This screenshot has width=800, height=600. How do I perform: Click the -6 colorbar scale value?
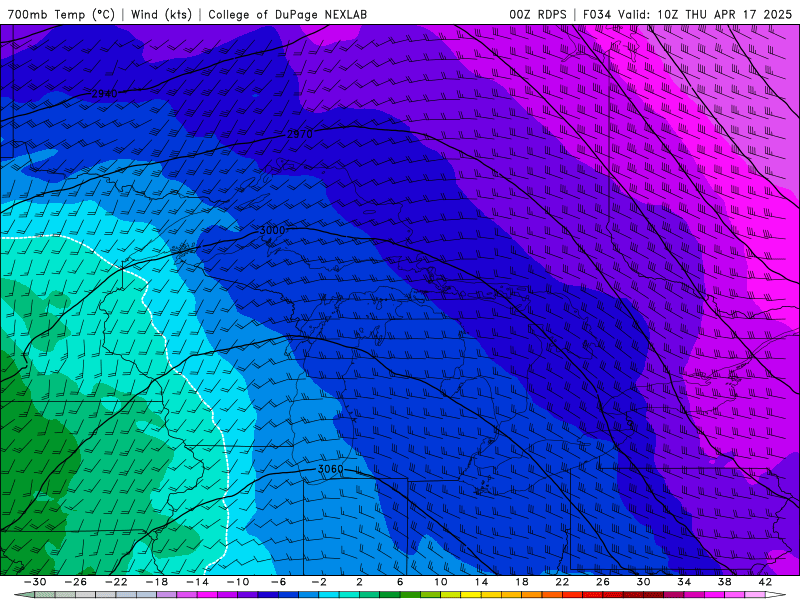click(278, 582)
